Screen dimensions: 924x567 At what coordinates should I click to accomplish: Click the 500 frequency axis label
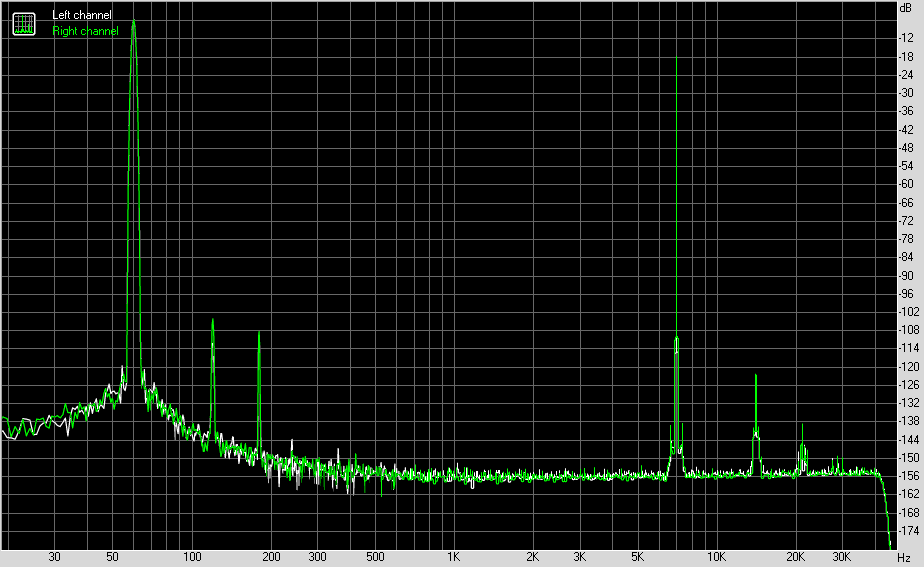[x=375, y=557]
